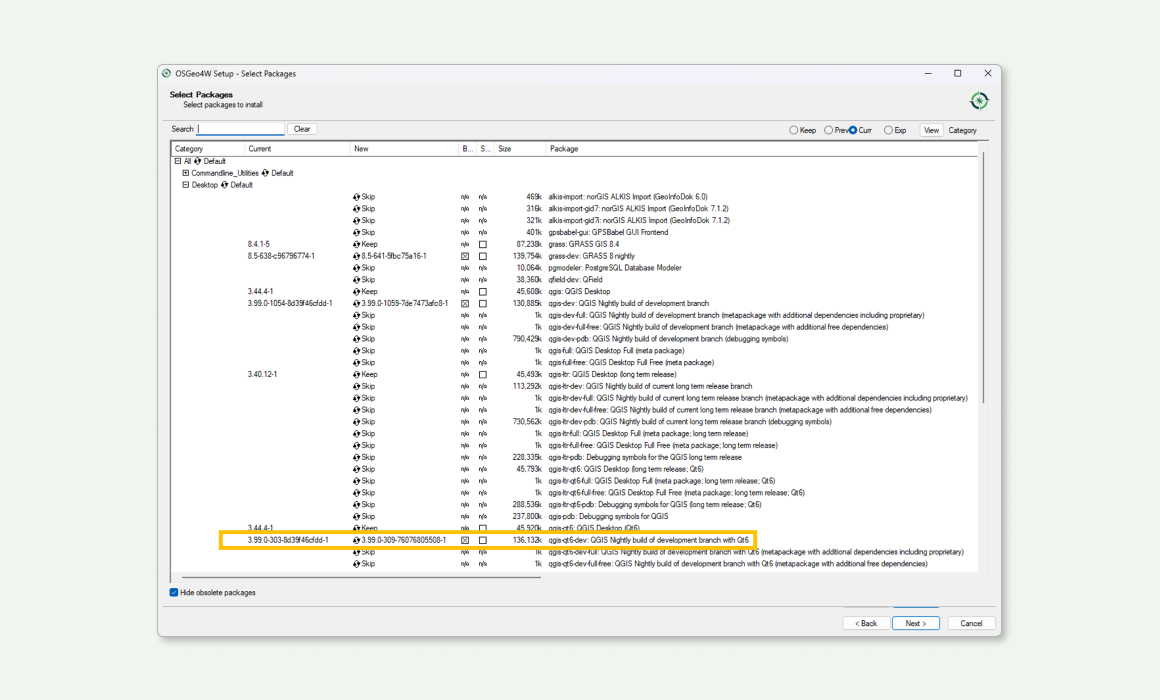Click inside the Search input field
Image resolution: width=1160 pixels, height=700 pixels.
[x=241, y=129]
